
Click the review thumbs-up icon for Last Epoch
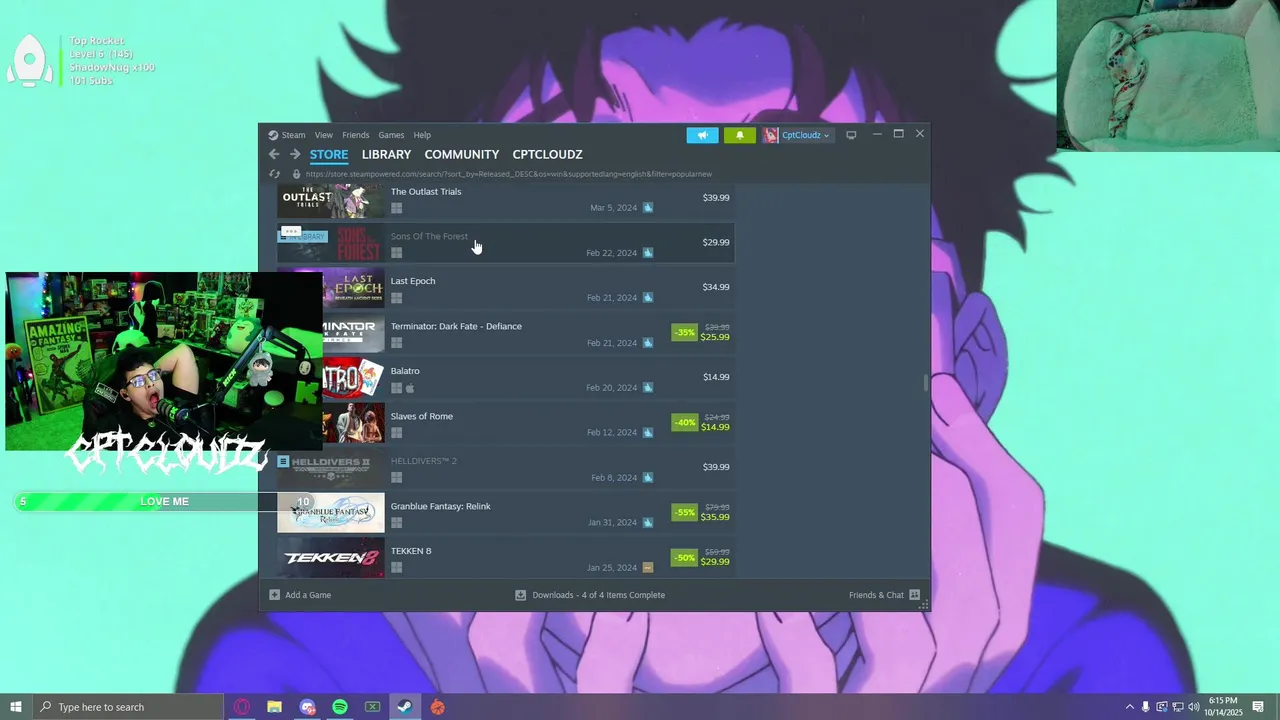(x=648, y=298)
